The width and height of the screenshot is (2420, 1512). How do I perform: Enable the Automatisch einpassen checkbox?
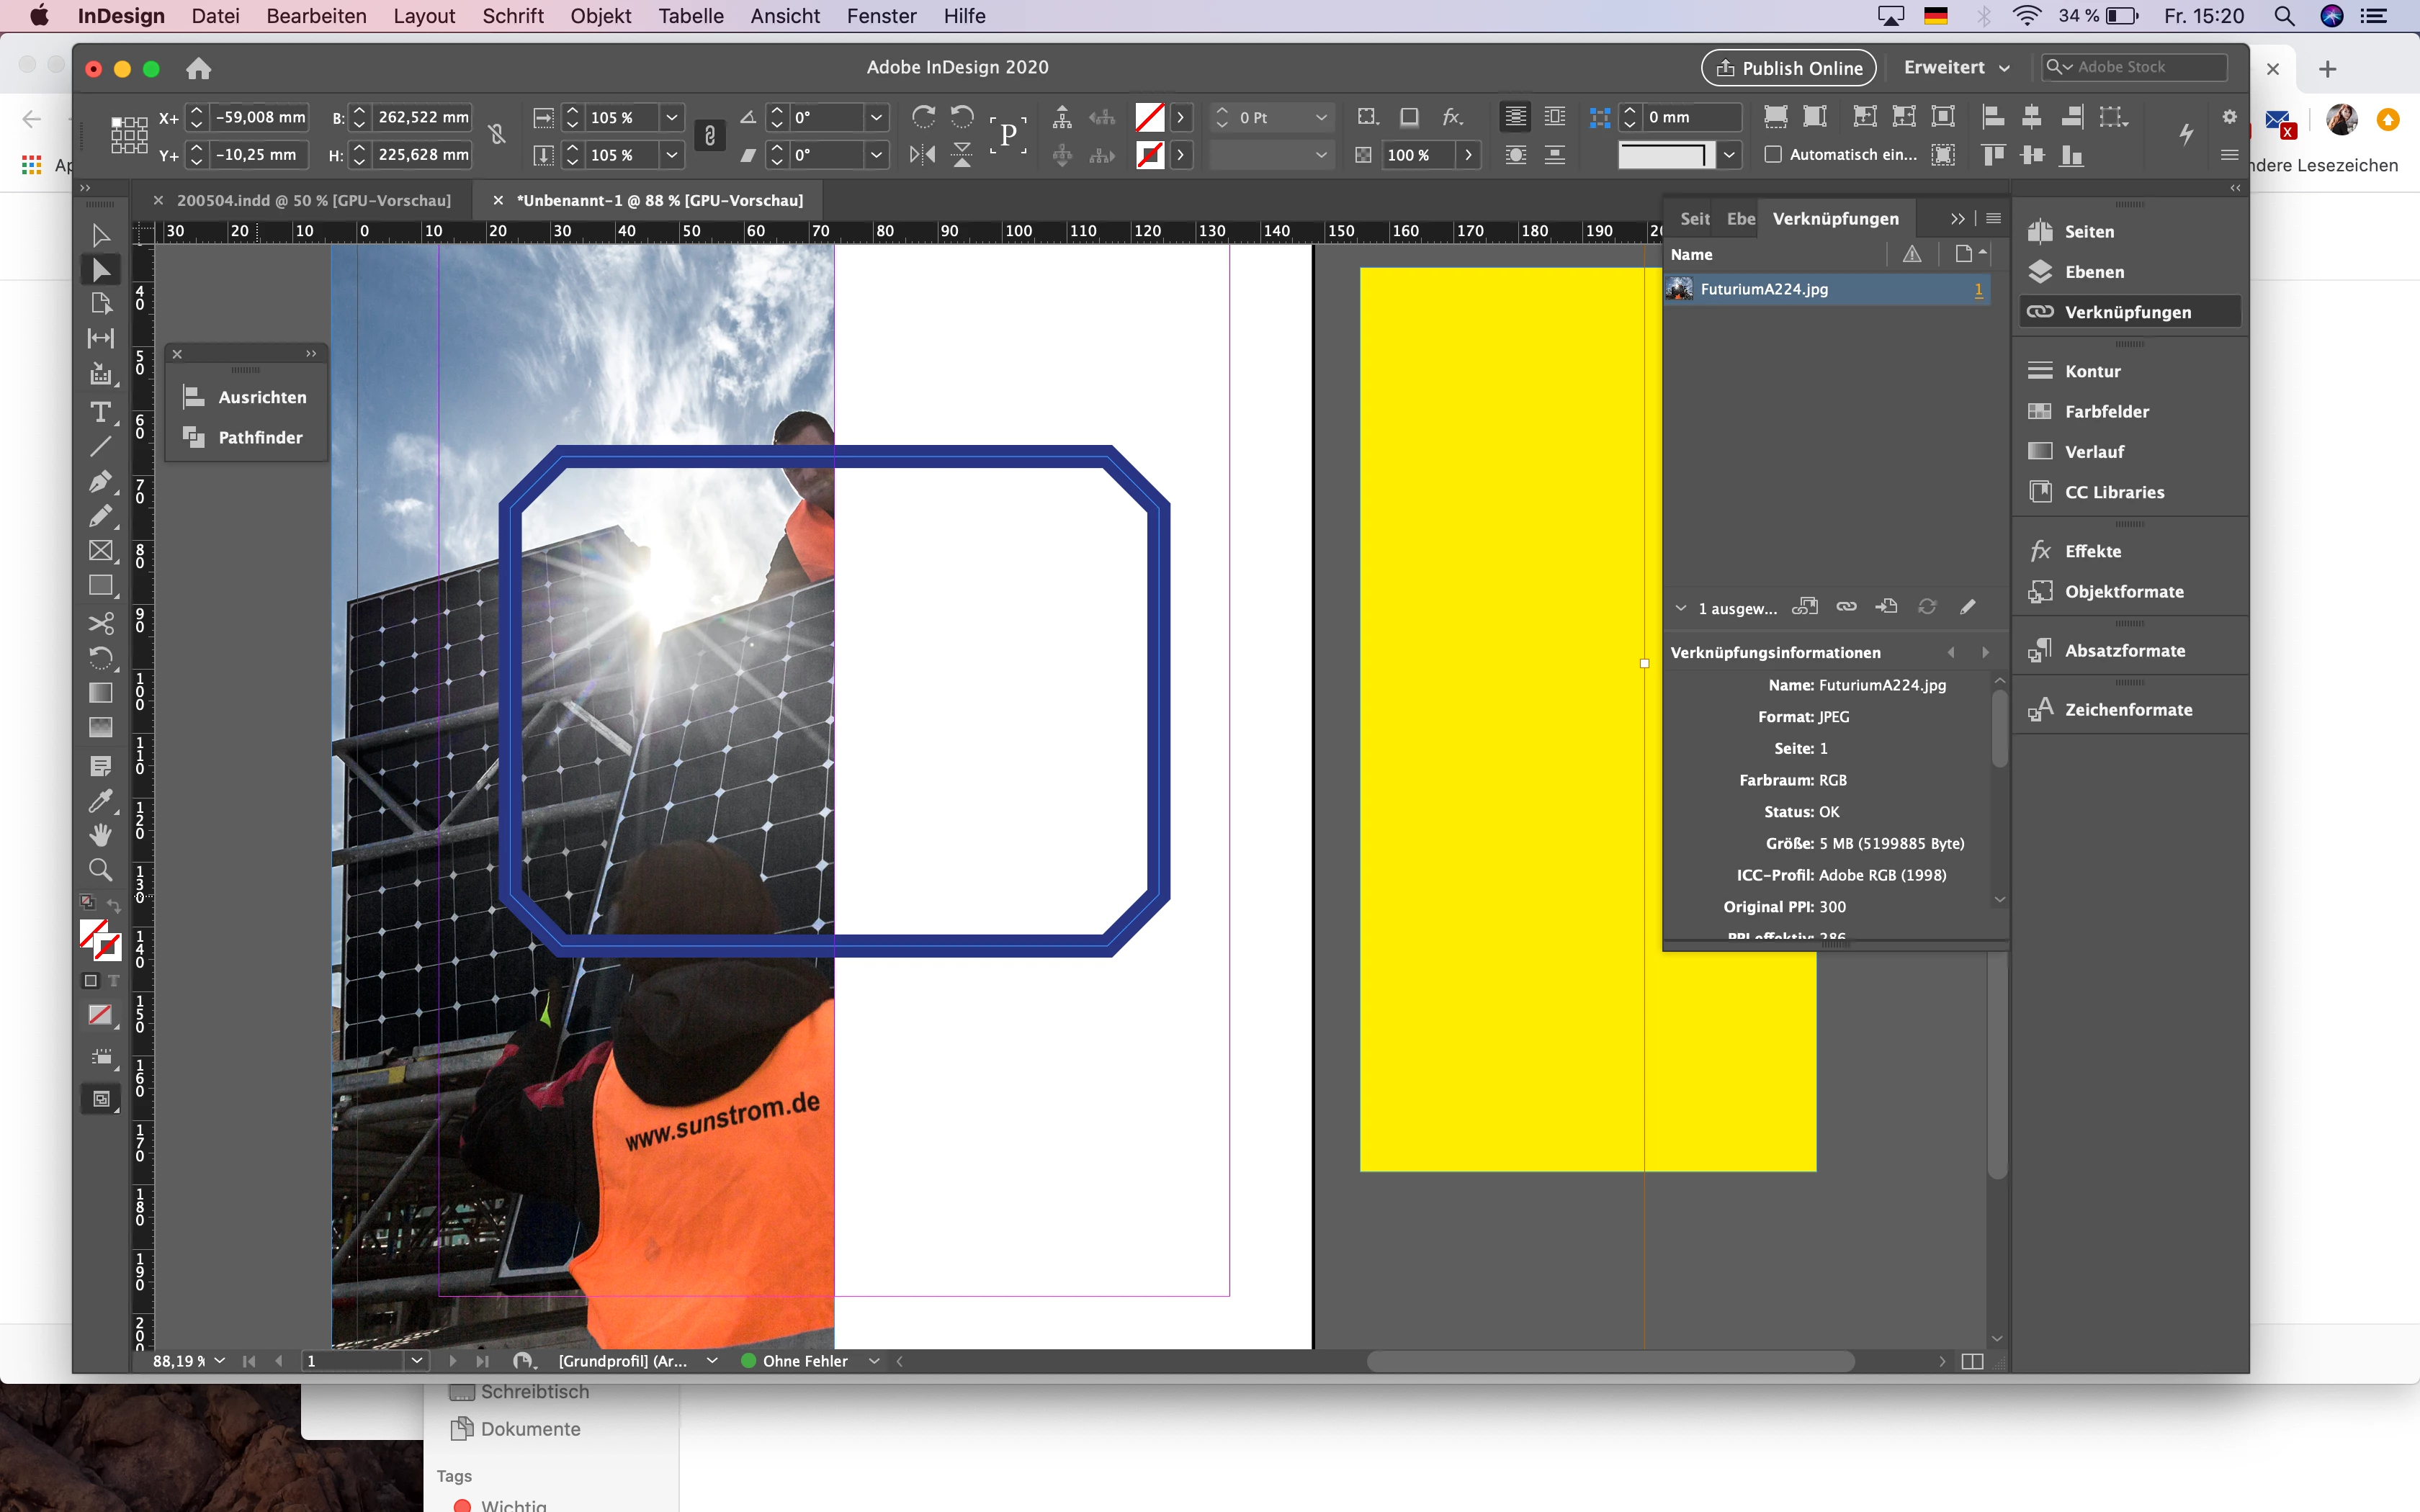pyautogui.click(x=1773, y=155)
